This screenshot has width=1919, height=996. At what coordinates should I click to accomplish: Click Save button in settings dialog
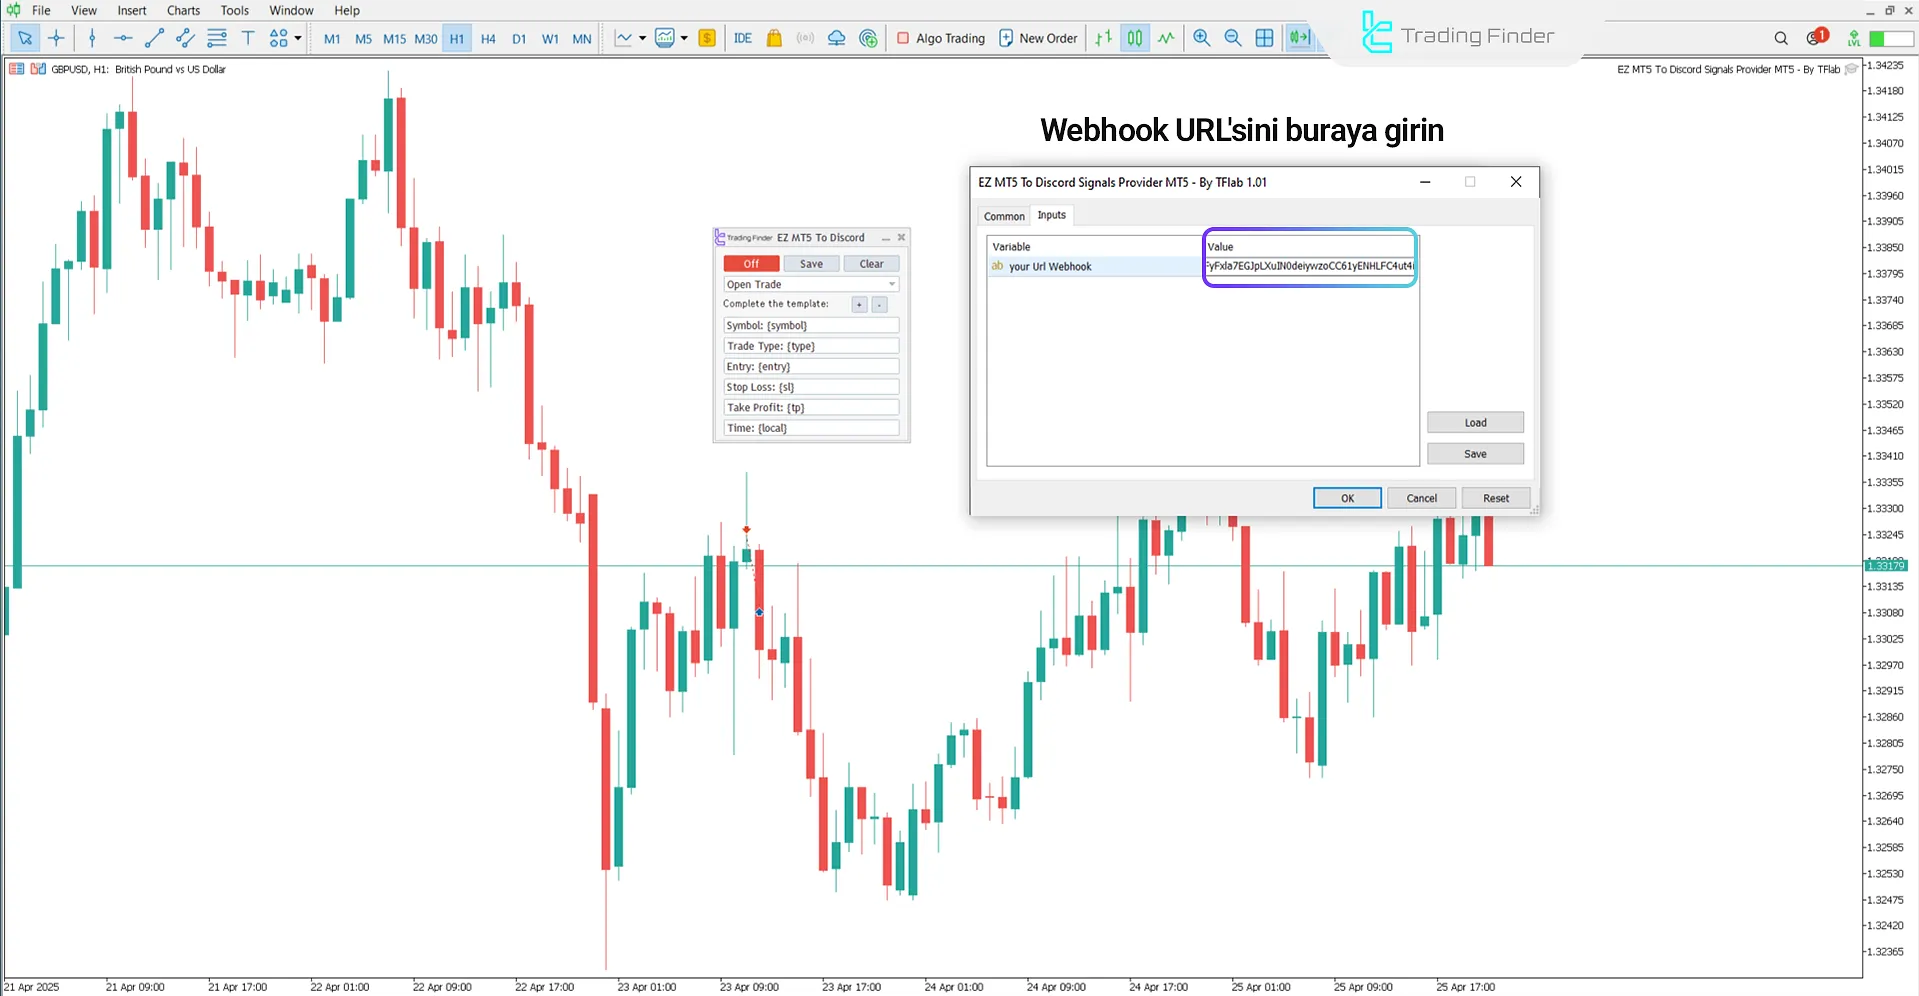click(1475, 454)
